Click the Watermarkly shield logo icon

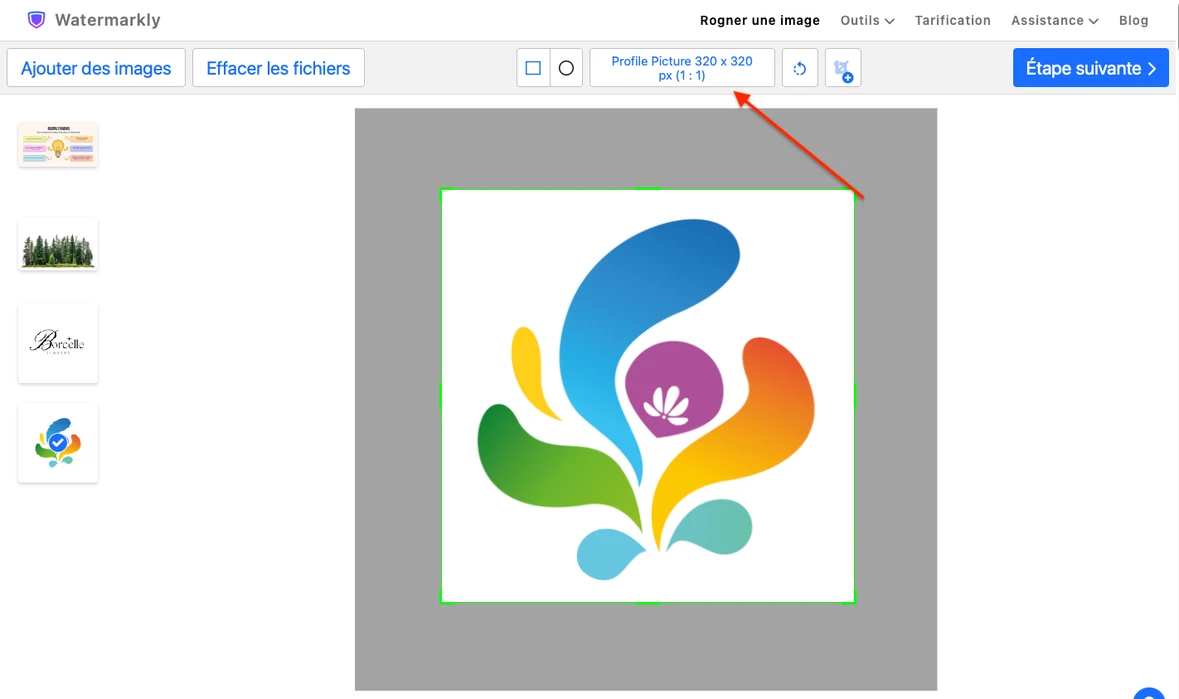(36, 20)
